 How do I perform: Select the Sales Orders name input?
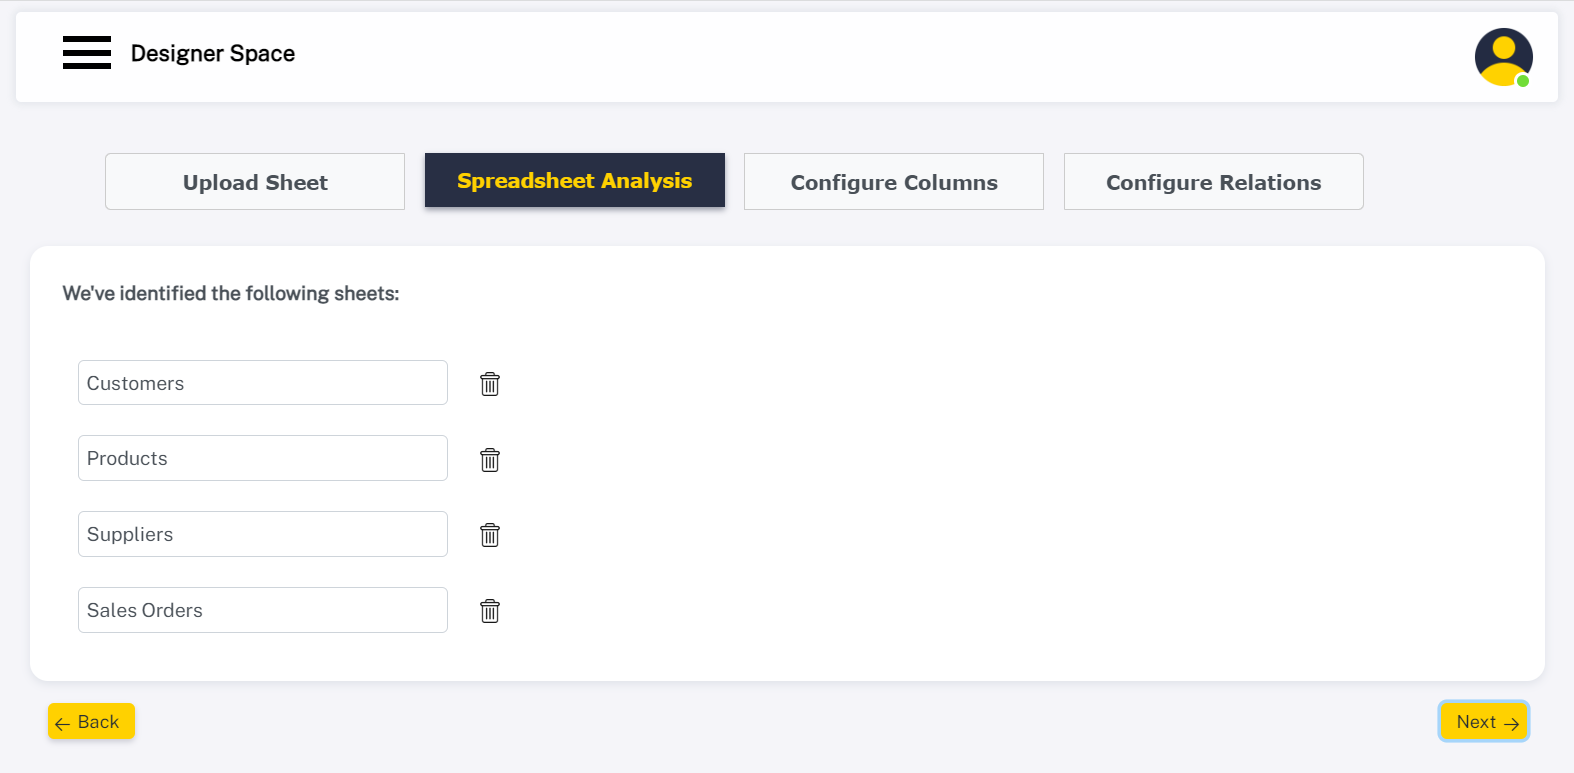pos(262,610)
